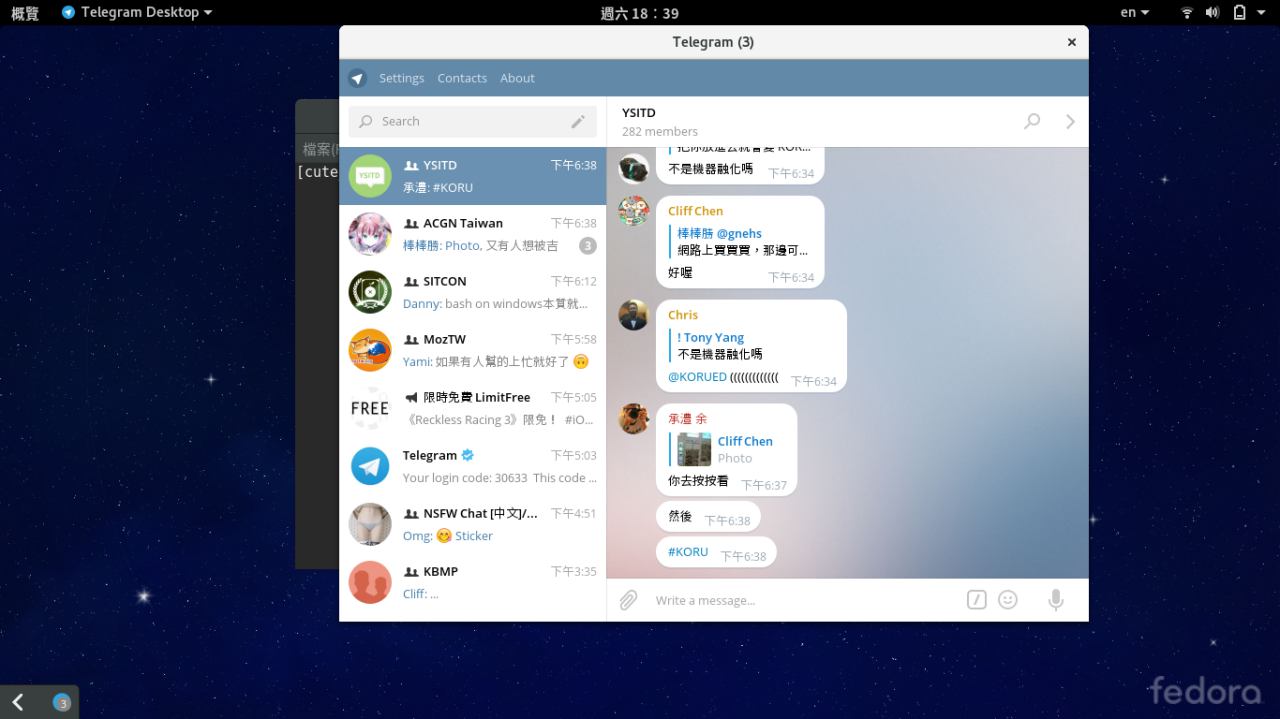Click the Telegram paper plane logo

click(357, 78)
